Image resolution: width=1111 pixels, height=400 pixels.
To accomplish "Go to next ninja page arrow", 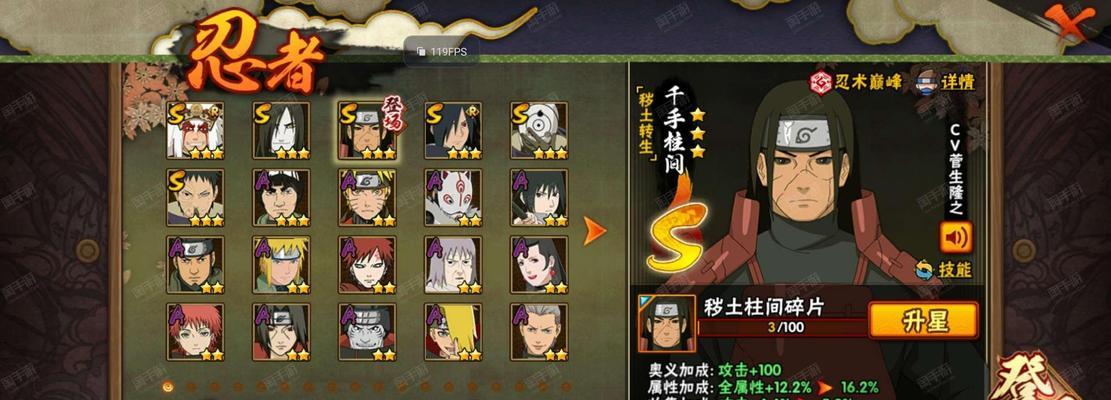I will click(x=594, y=231).
